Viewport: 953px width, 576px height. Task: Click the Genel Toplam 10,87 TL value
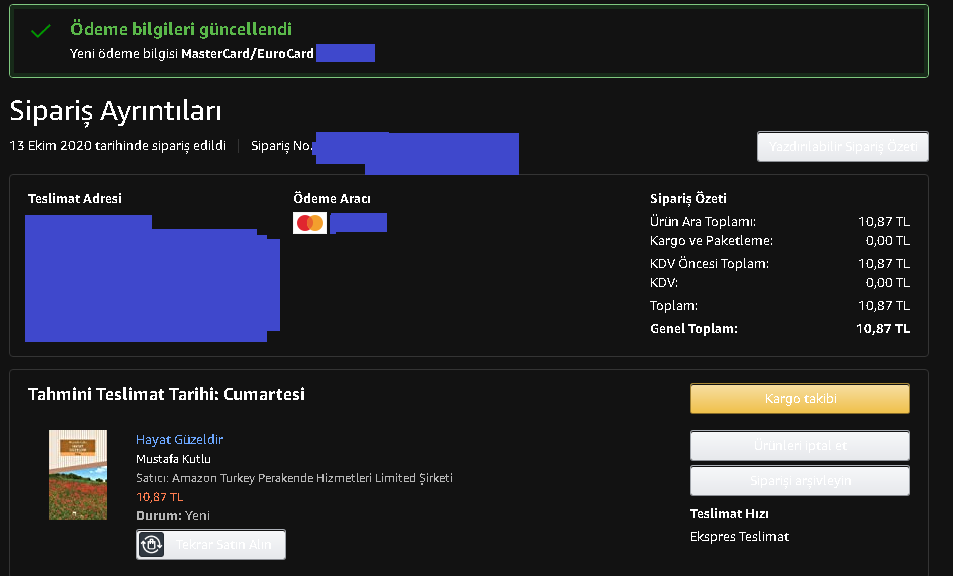pyautogui.click(x=882, y=329)
